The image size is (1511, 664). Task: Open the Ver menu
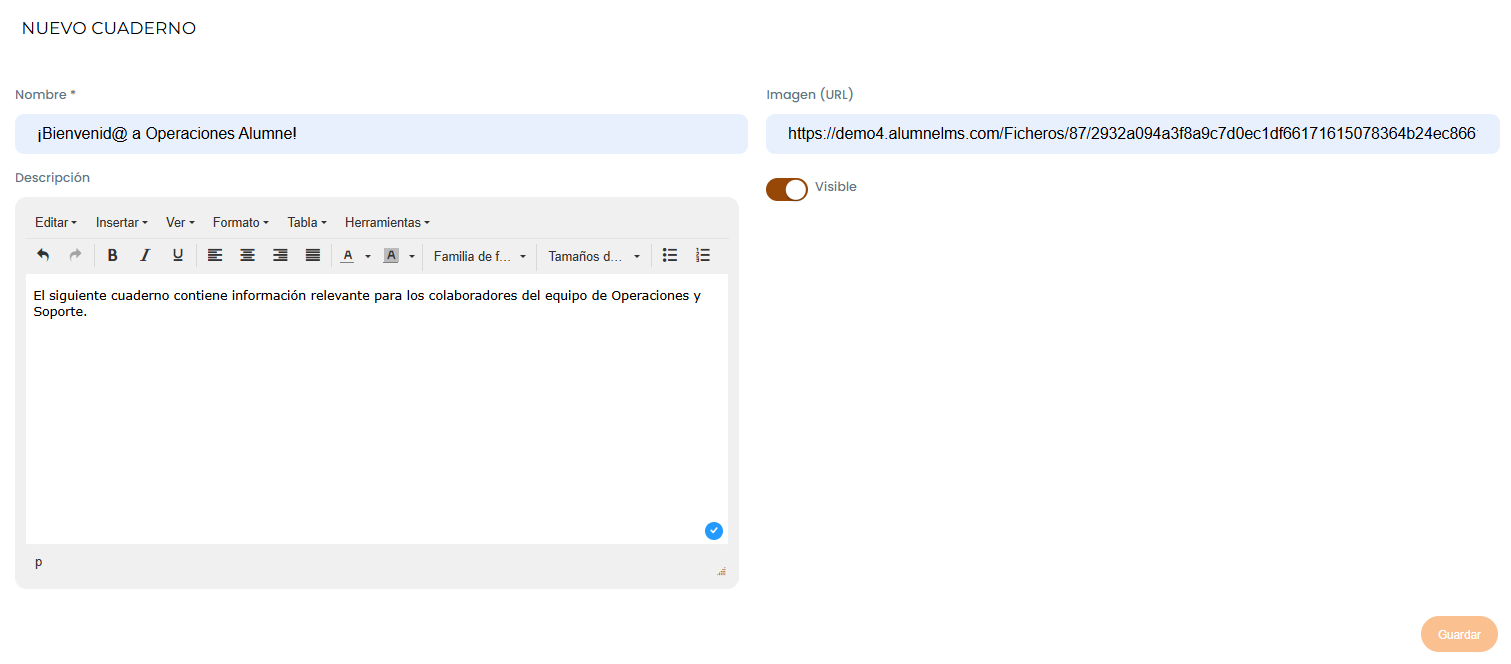point(180,222)
